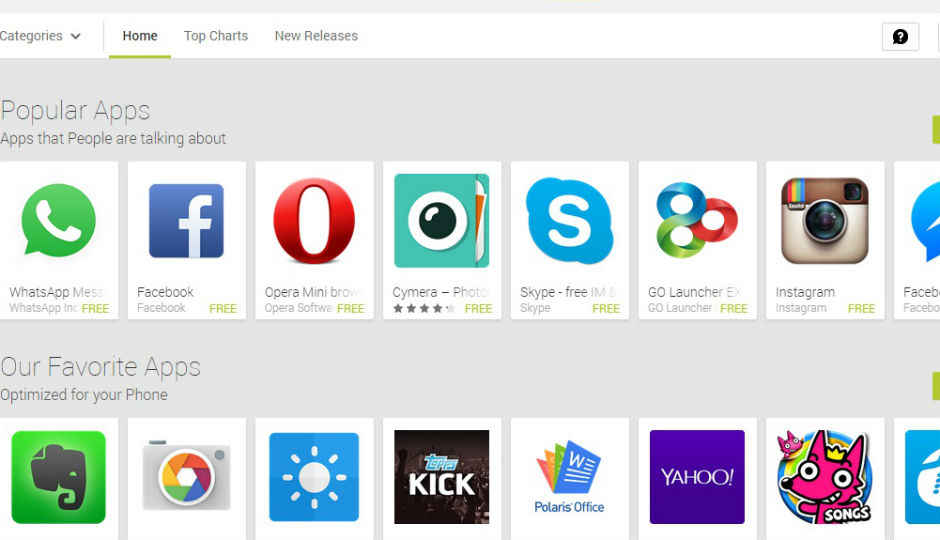Screen dimensions: 940x540
Task: Click the 'WhatsApp Inc' developer name
Action: point(44,308)
